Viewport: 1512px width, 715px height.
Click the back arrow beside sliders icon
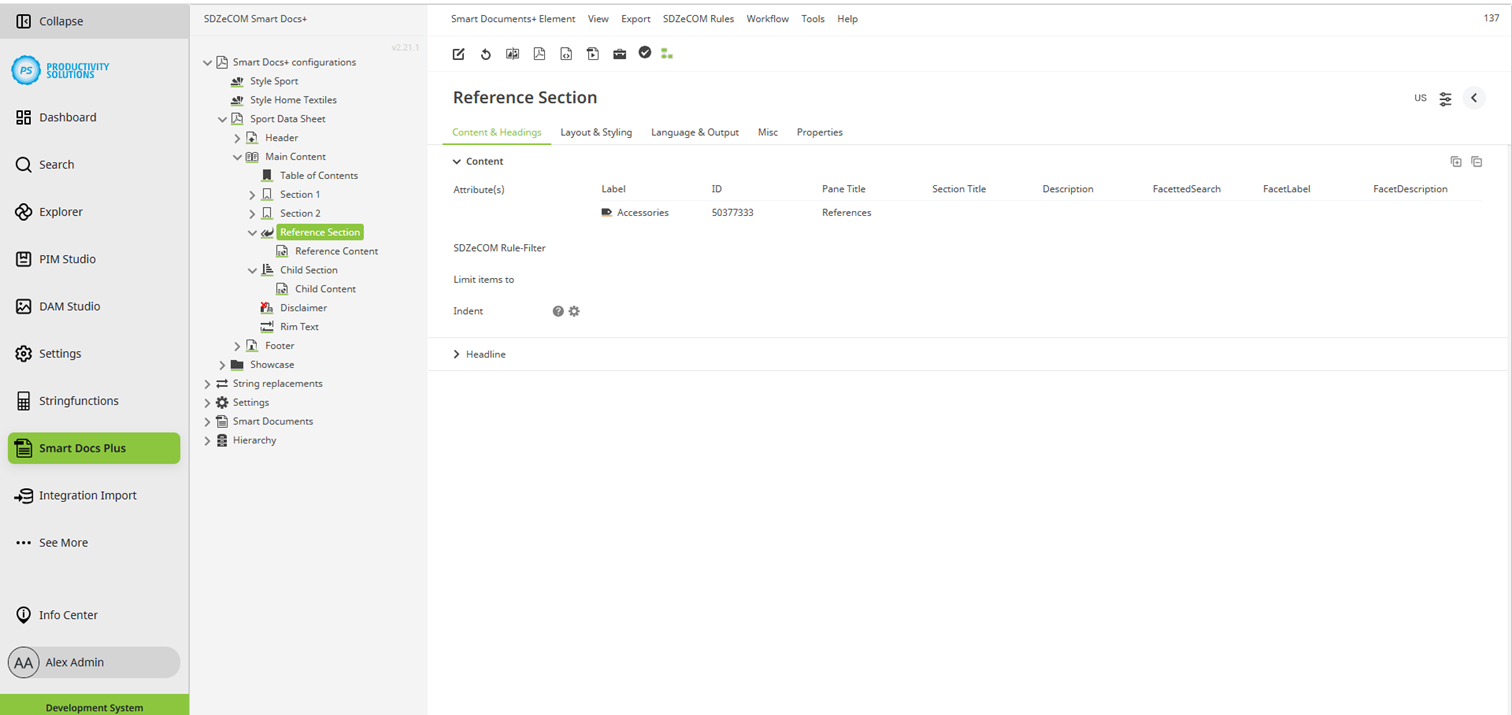click(x=1474, y=98)
